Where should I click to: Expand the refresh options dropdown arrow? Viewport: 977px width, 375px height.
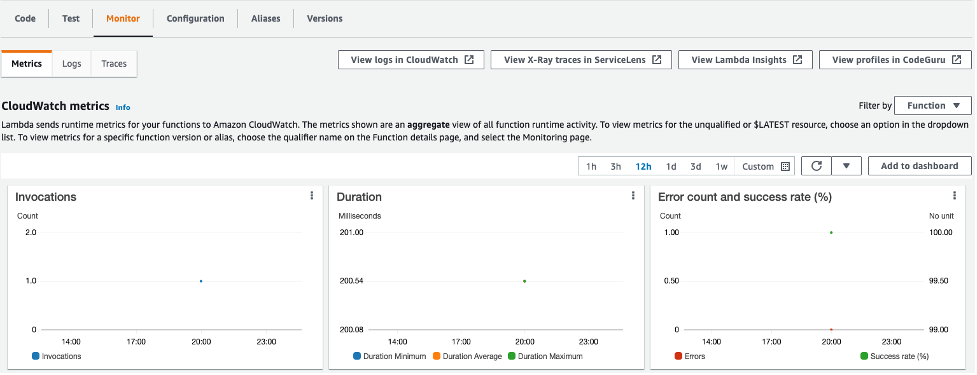tap(846, 166)
